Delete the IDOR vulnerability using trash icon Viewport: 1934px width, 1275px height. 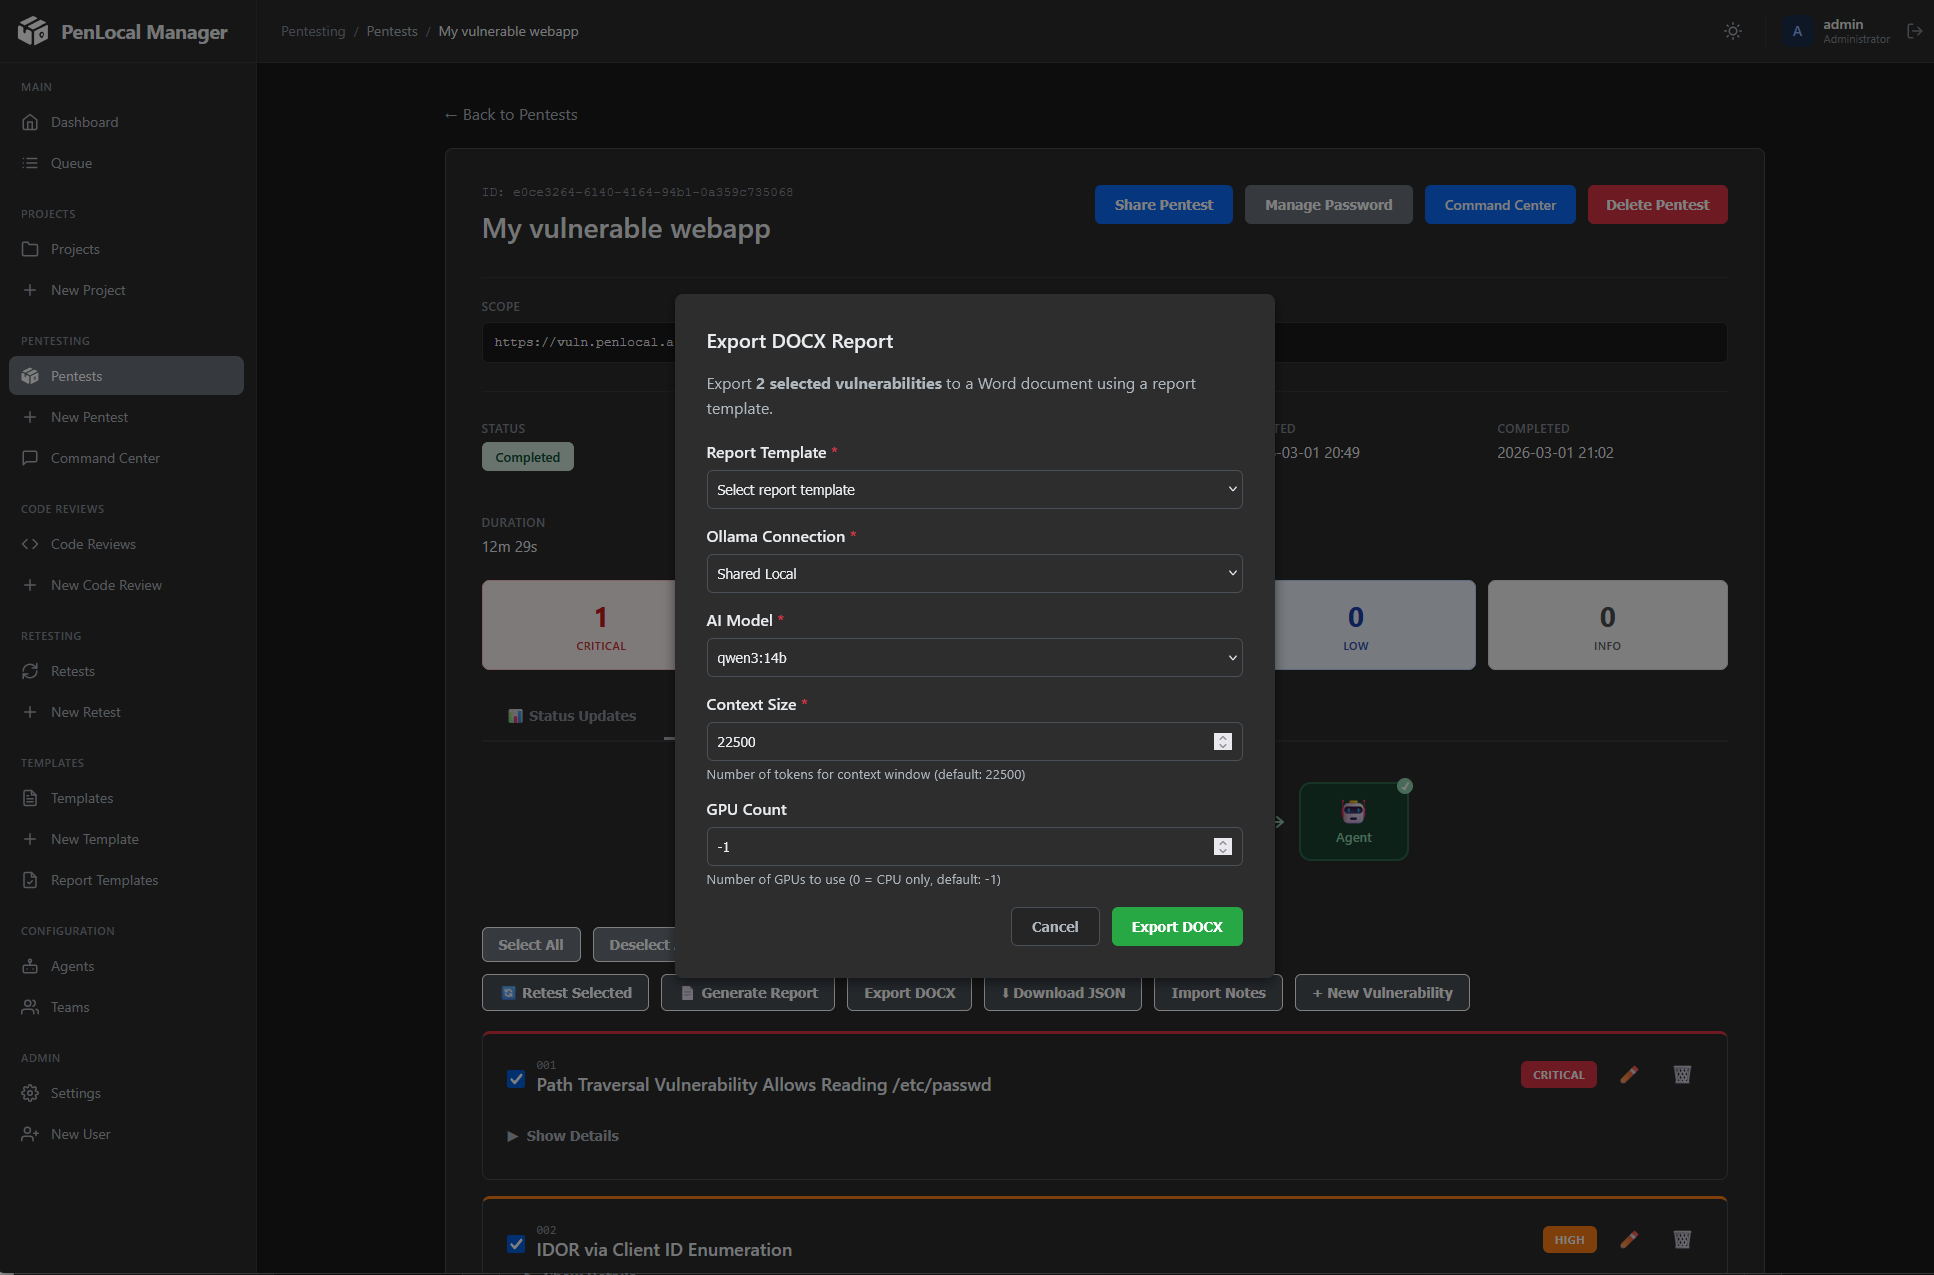pyautogui.click(x=1682, y=1239)
